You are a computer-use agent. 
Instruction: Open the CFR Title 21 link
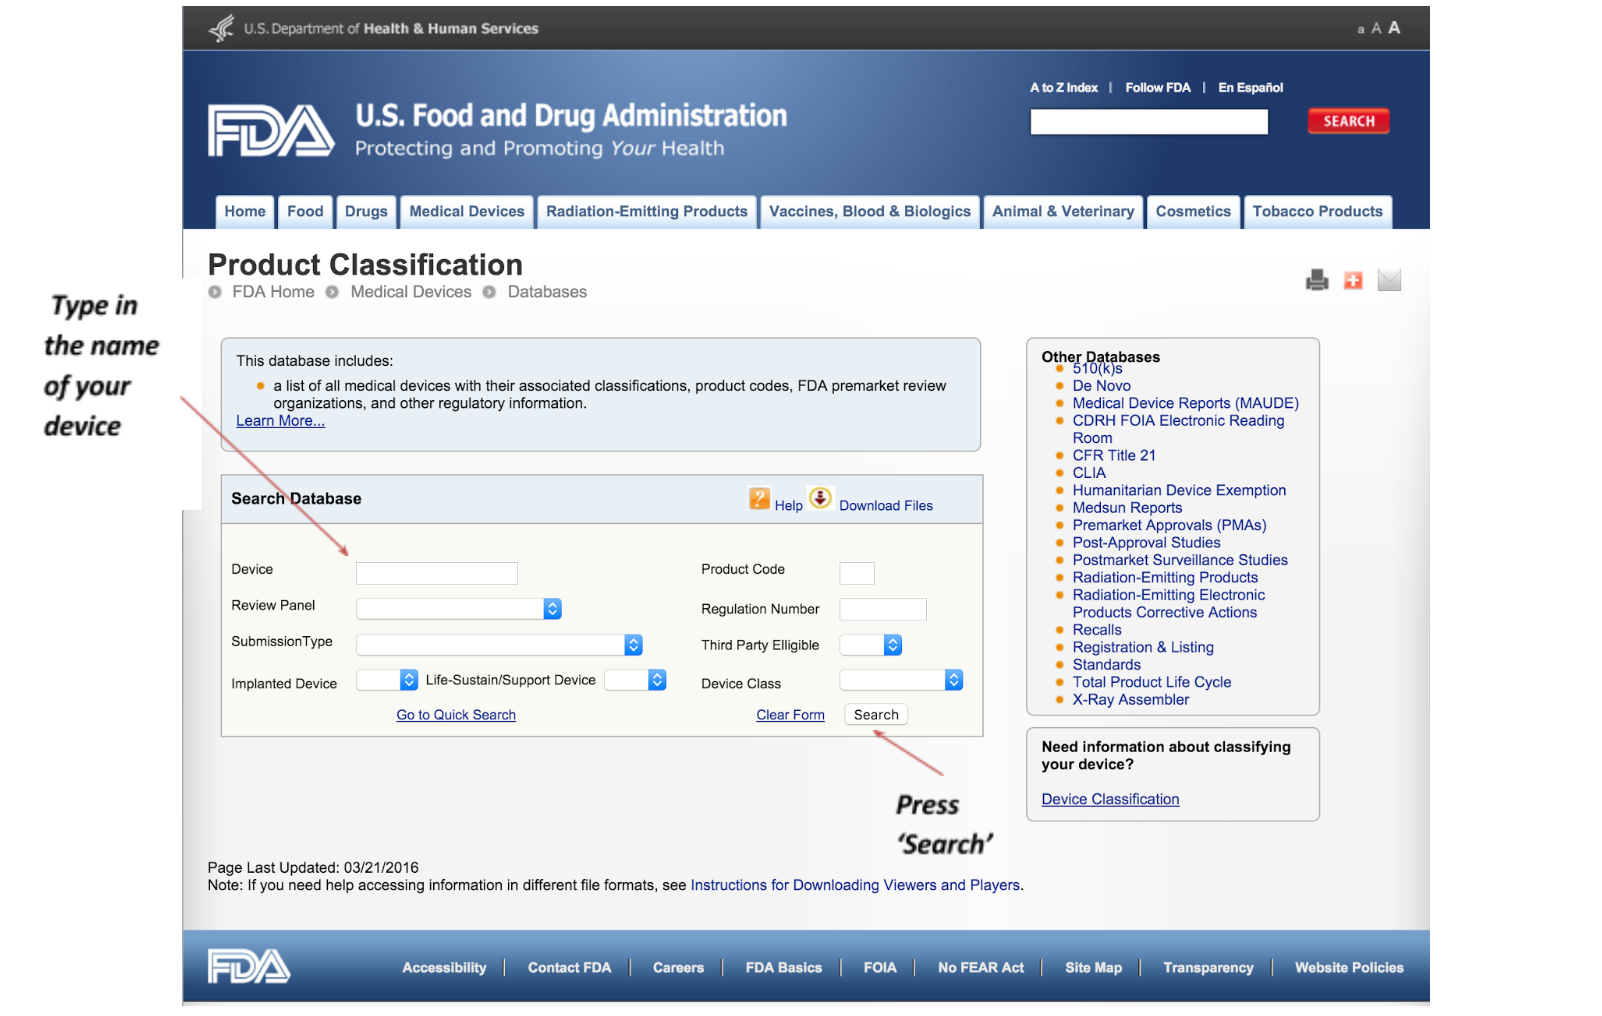coord(1114,455)
